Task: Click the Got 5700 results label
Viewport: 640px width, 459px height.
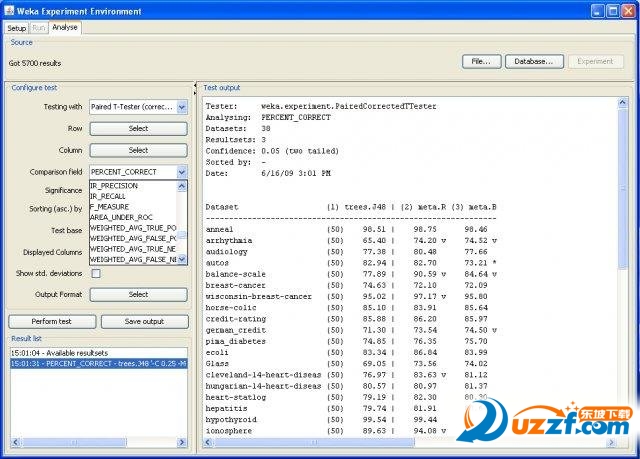Action: pos(35,63)
